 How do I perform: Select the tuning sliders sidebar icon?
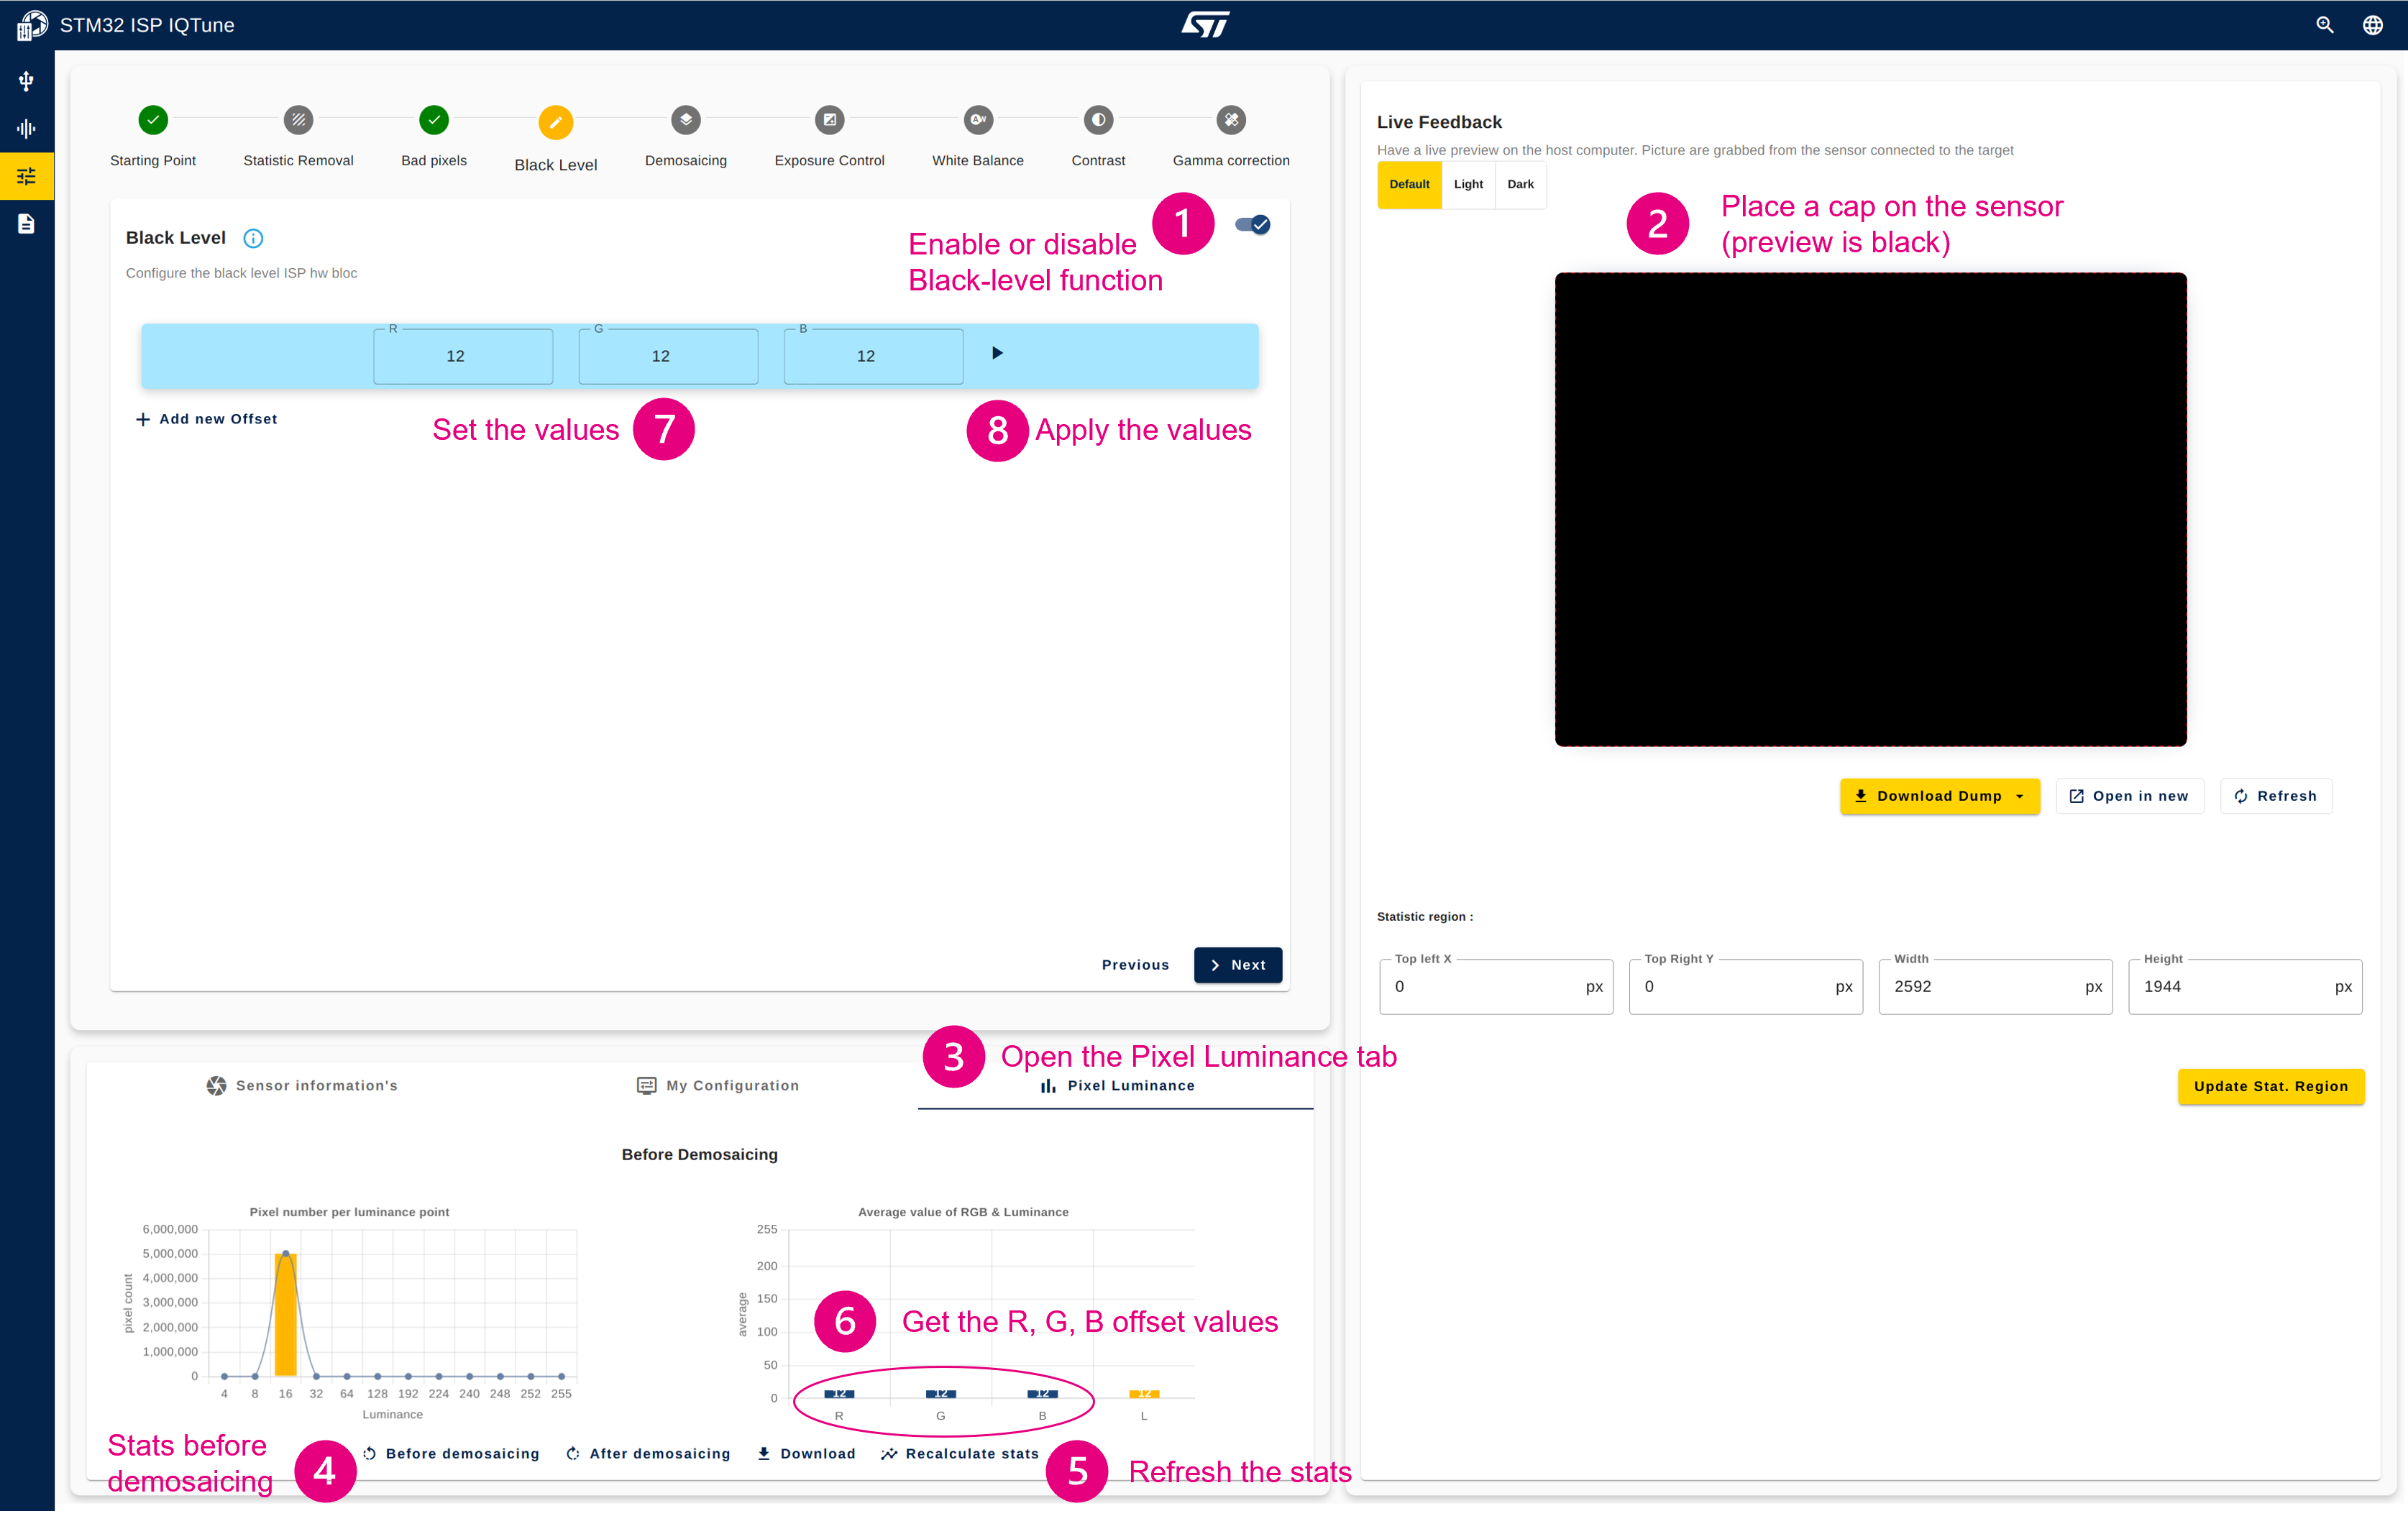(26, 176)
